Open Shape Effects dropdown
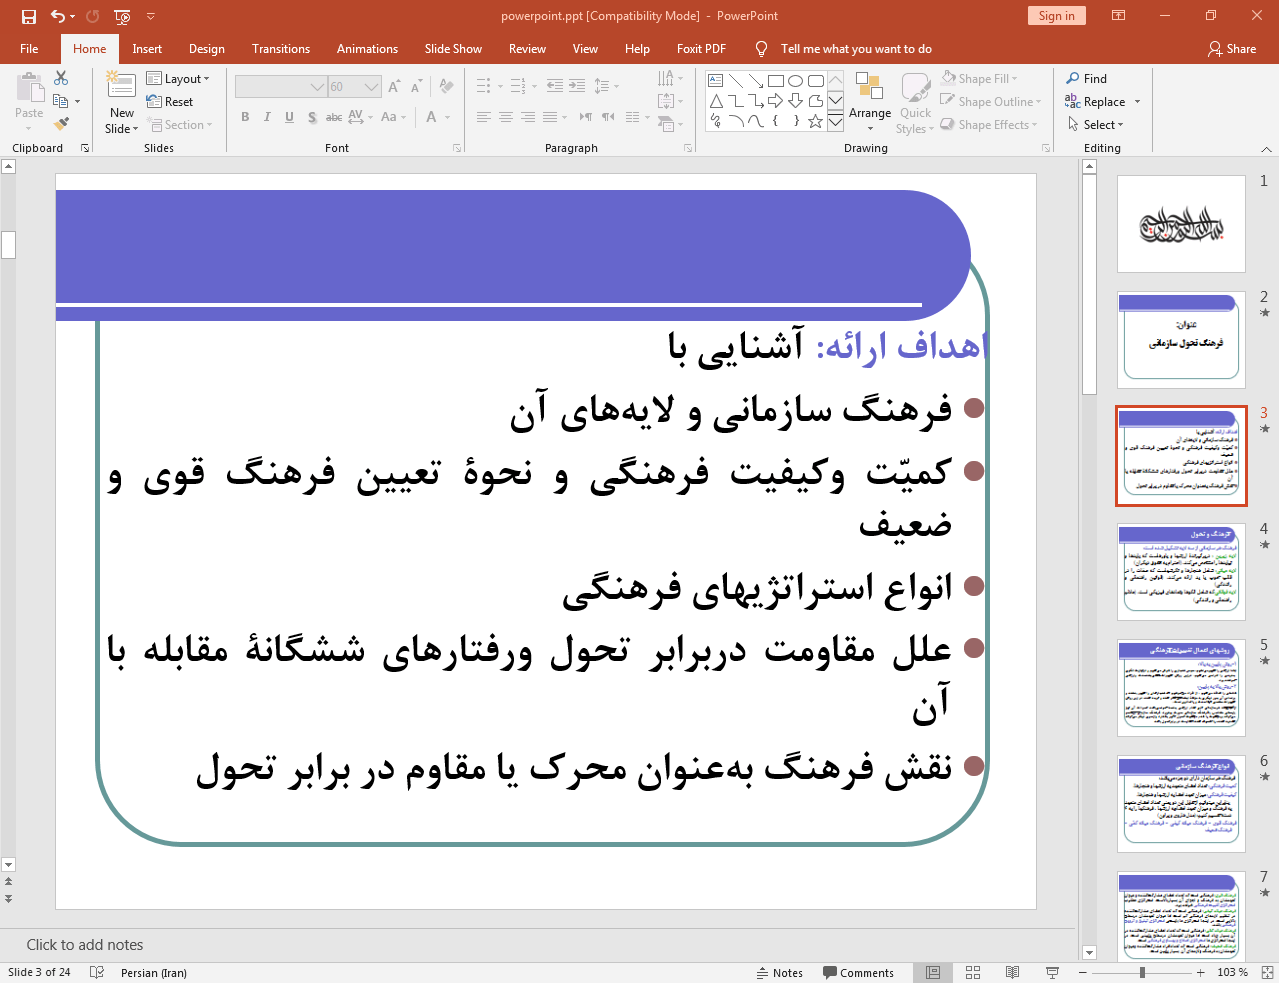The image size is (1279, 983). point(989,124)
